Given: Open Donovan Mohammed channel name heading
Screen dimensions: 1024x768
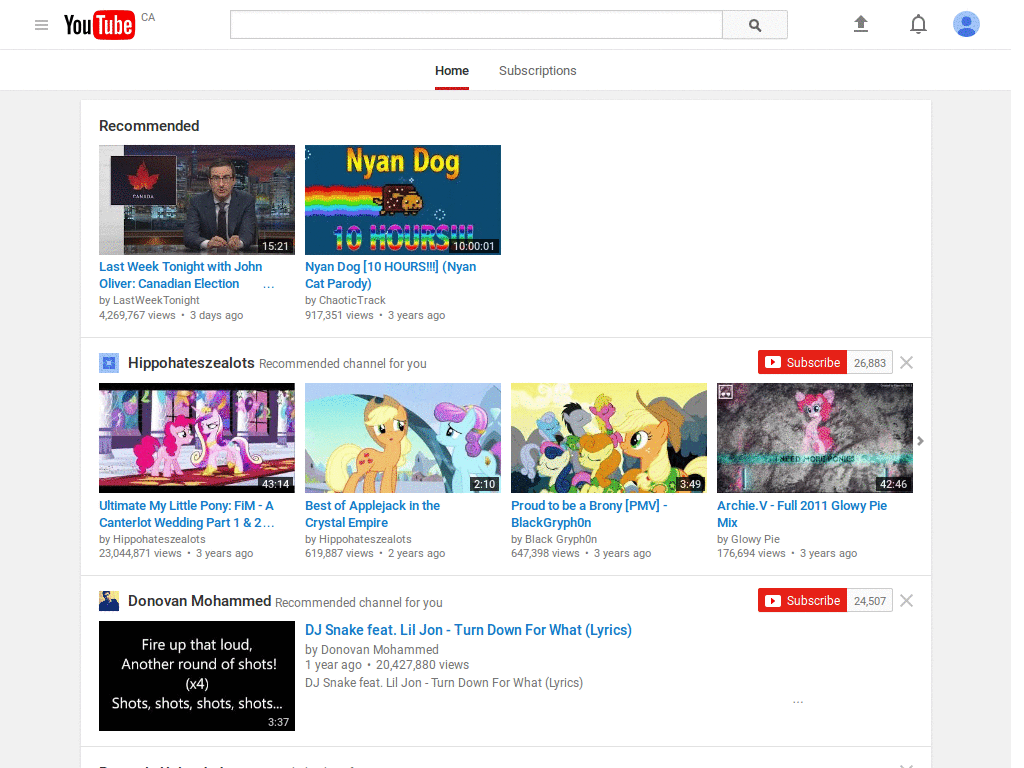Looking at the screenshot, I should pyautogui.click(x=199, y=601).
